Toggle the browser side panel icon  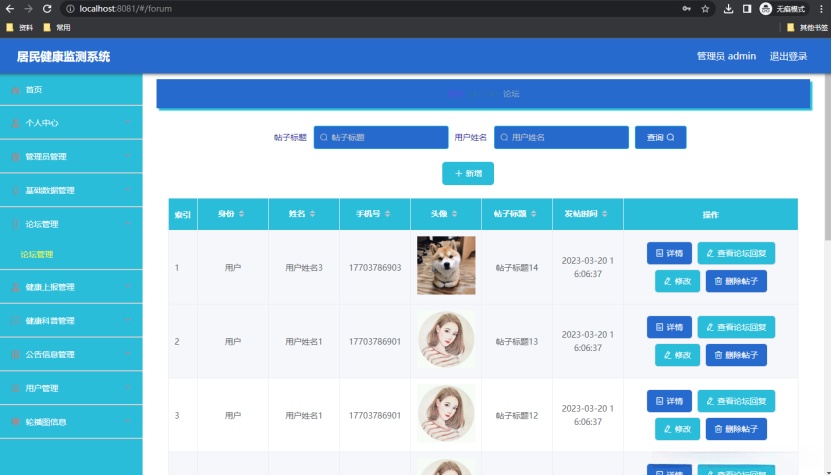pyautogui.click(x=747, y=8)
